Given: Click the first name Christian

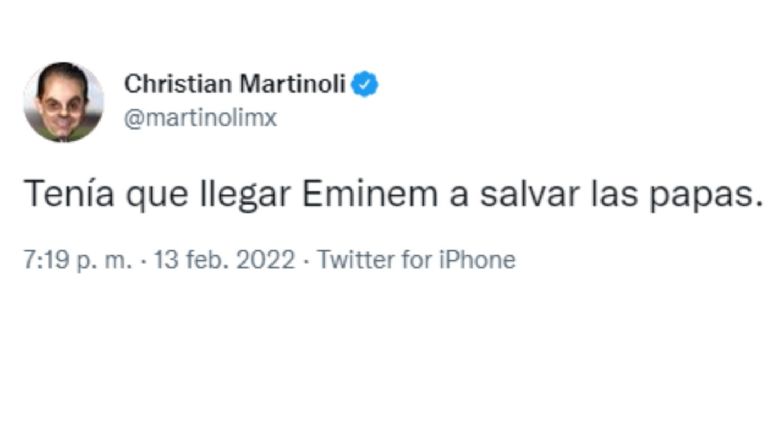Looking at the screenshot, I should coord(172,85).
